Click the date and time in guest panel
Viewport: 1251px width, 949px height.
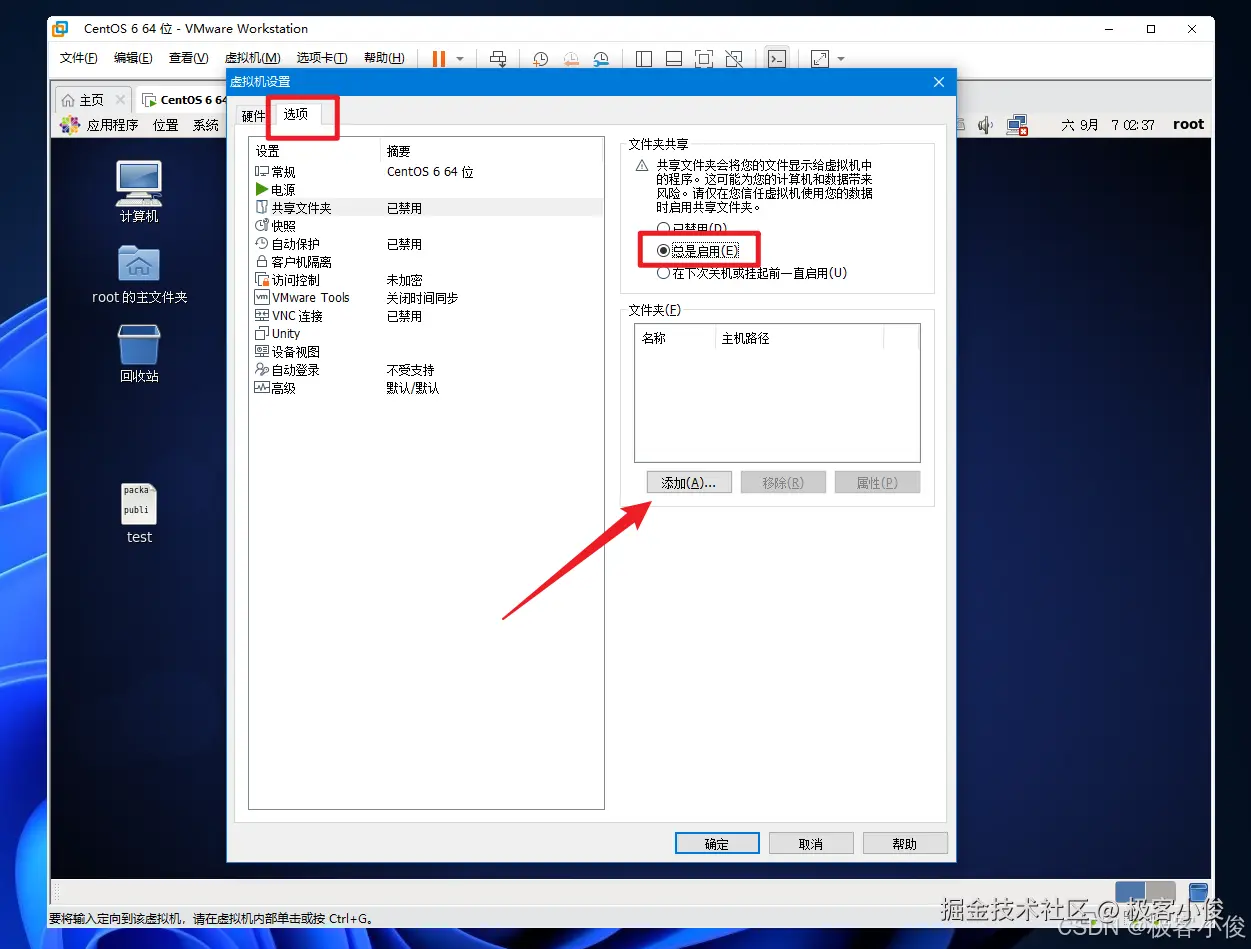[x=1108, y=125]
